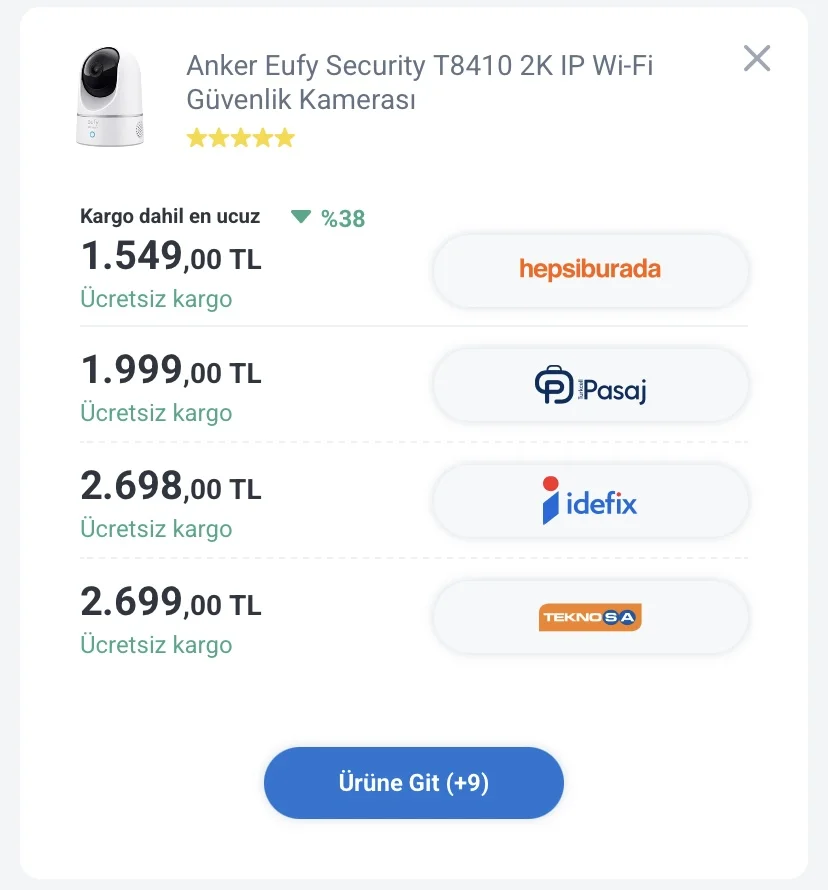Image resolution: width=828 pixels, height=890 pixels.
Task: Open the idefix store offer
Action: tap(590, 502)
